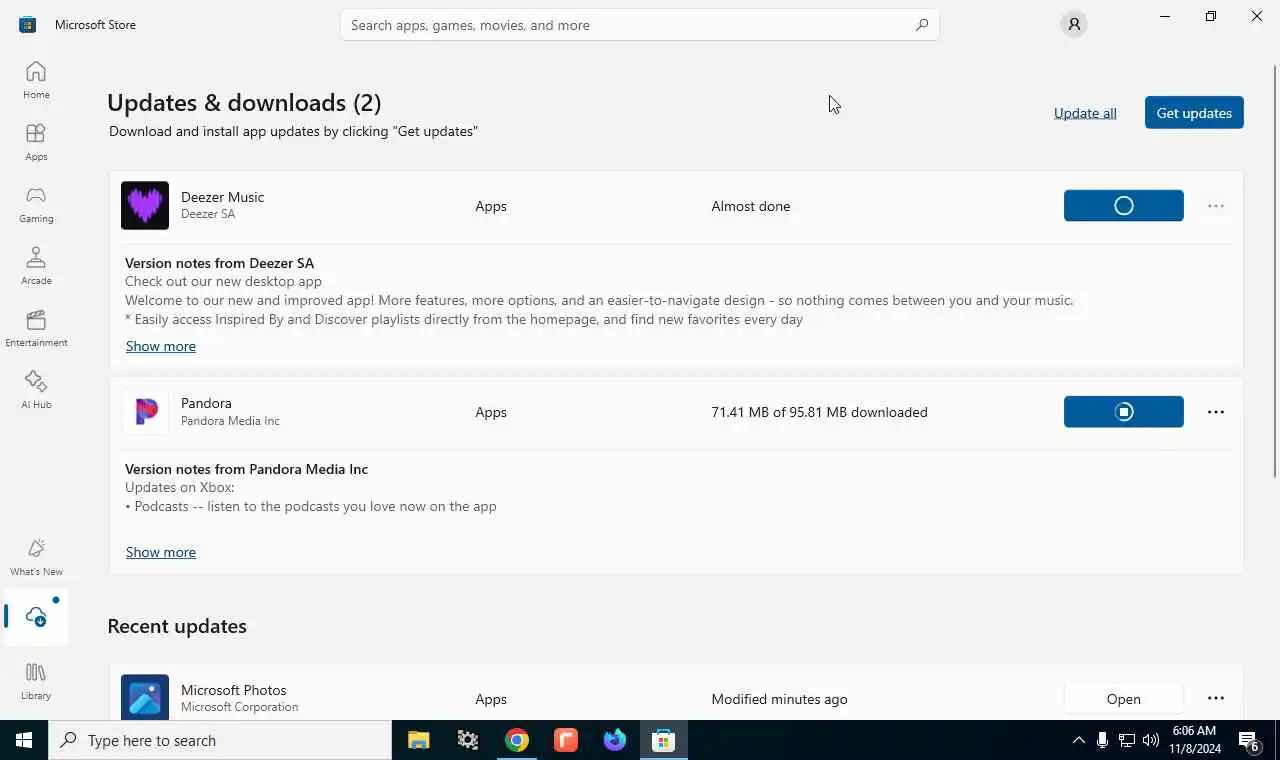Click the blue-purple app icon in taskbar
The image size is (1280, 760).
(x=615, y=740)
